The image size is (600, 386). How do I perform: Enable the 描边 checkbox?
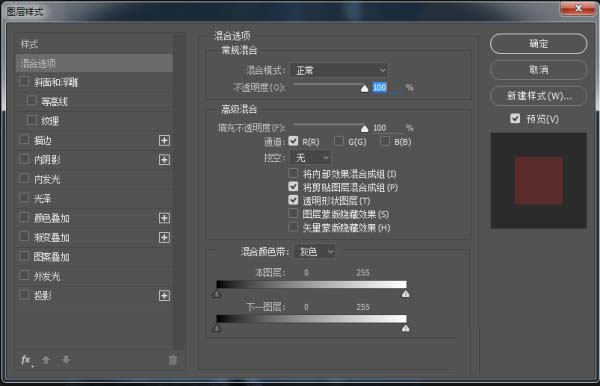tap(24, 140)
